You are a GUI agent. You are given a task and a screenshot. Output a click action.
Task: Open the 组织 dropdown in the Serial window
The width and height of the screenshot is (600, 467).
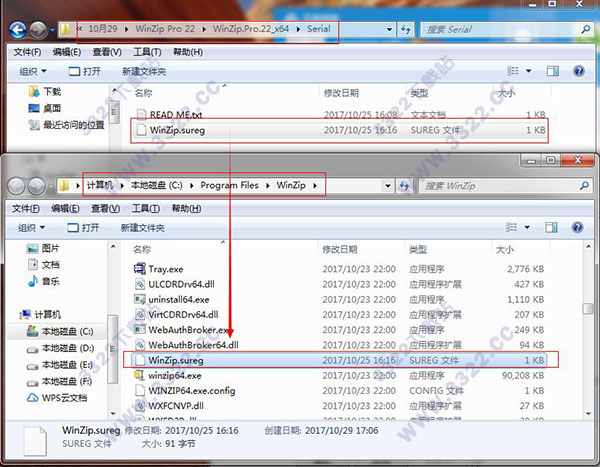point(33,71)
